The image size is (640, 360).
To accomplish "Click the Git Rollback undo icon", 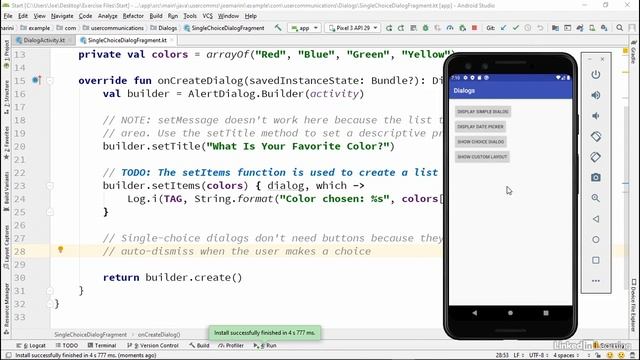I will [x=540, y=28].
